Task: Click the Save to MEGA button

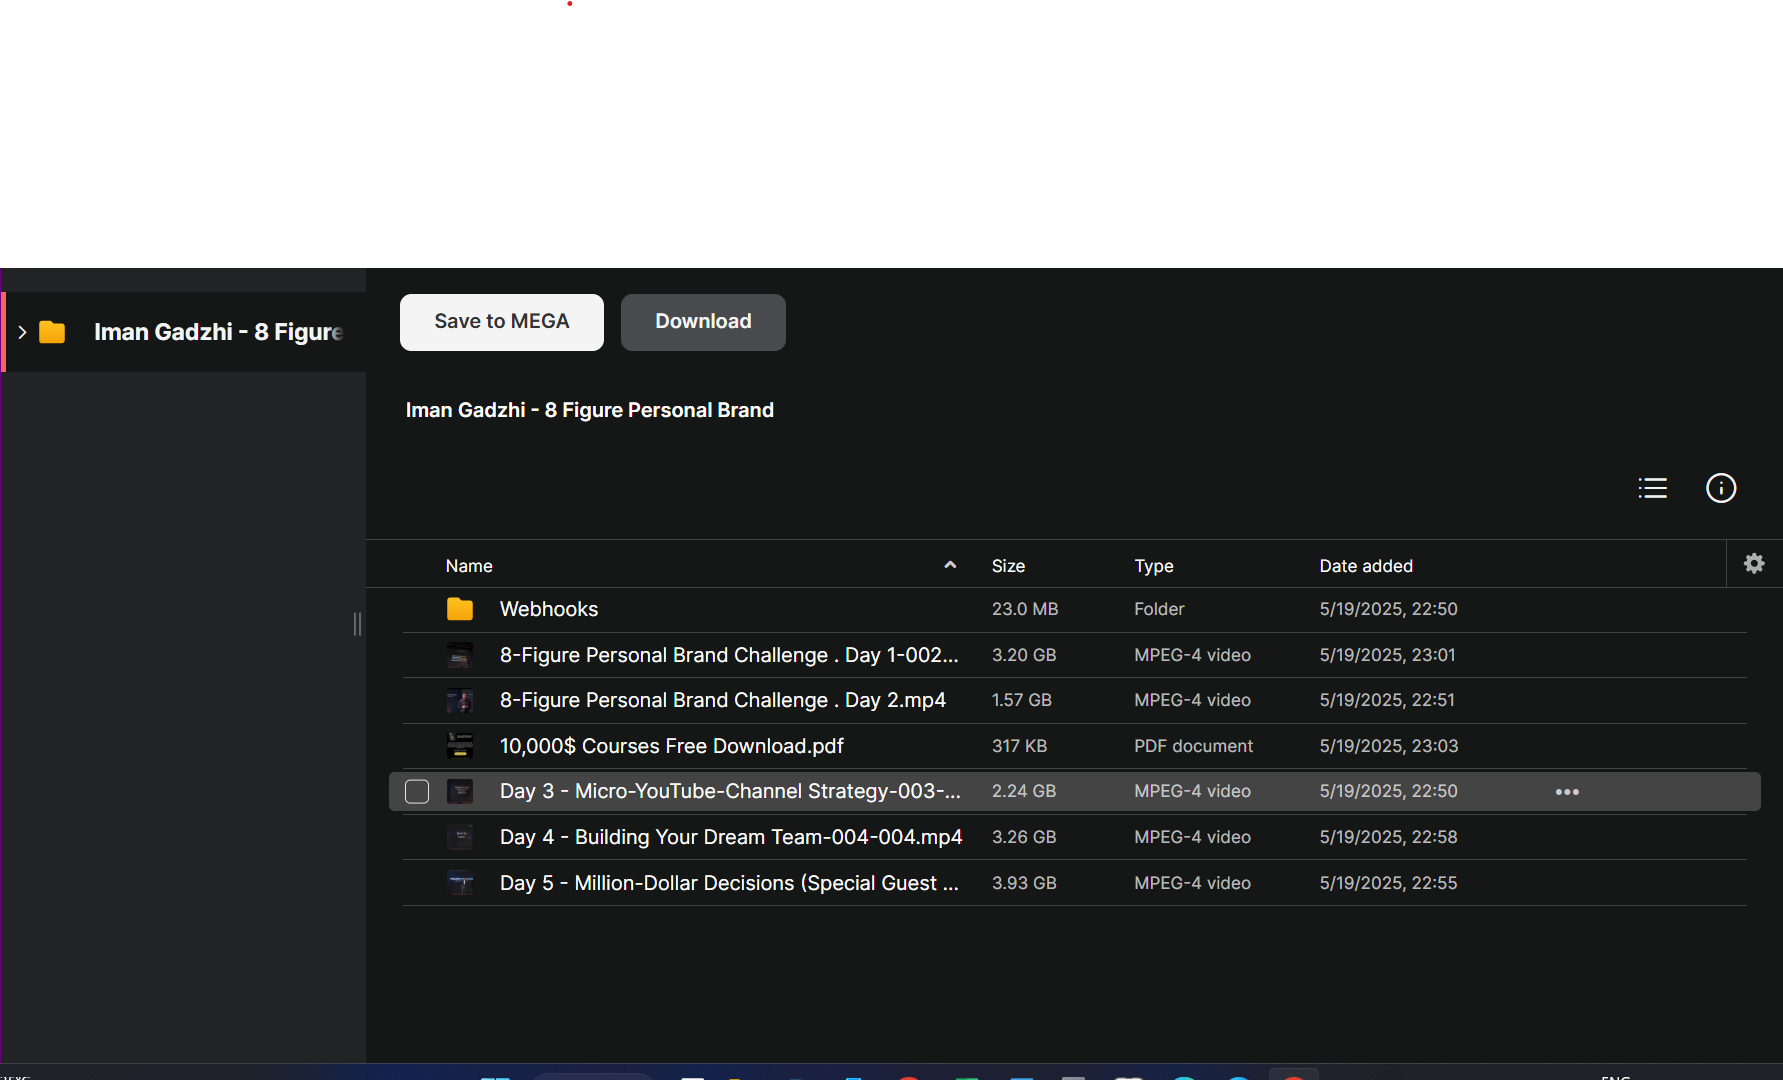Action: pos(502,322)
